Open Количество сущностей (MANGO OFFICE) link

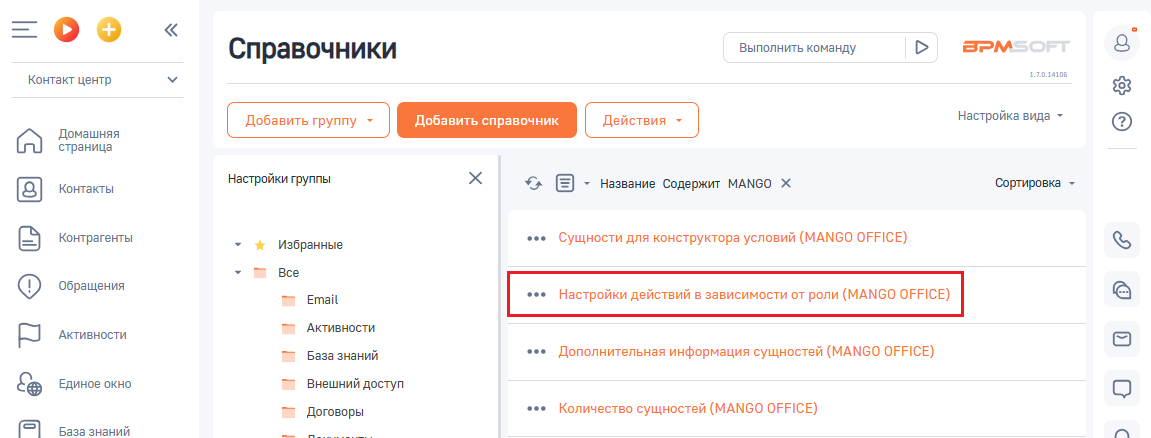click(x=688, y=408)
